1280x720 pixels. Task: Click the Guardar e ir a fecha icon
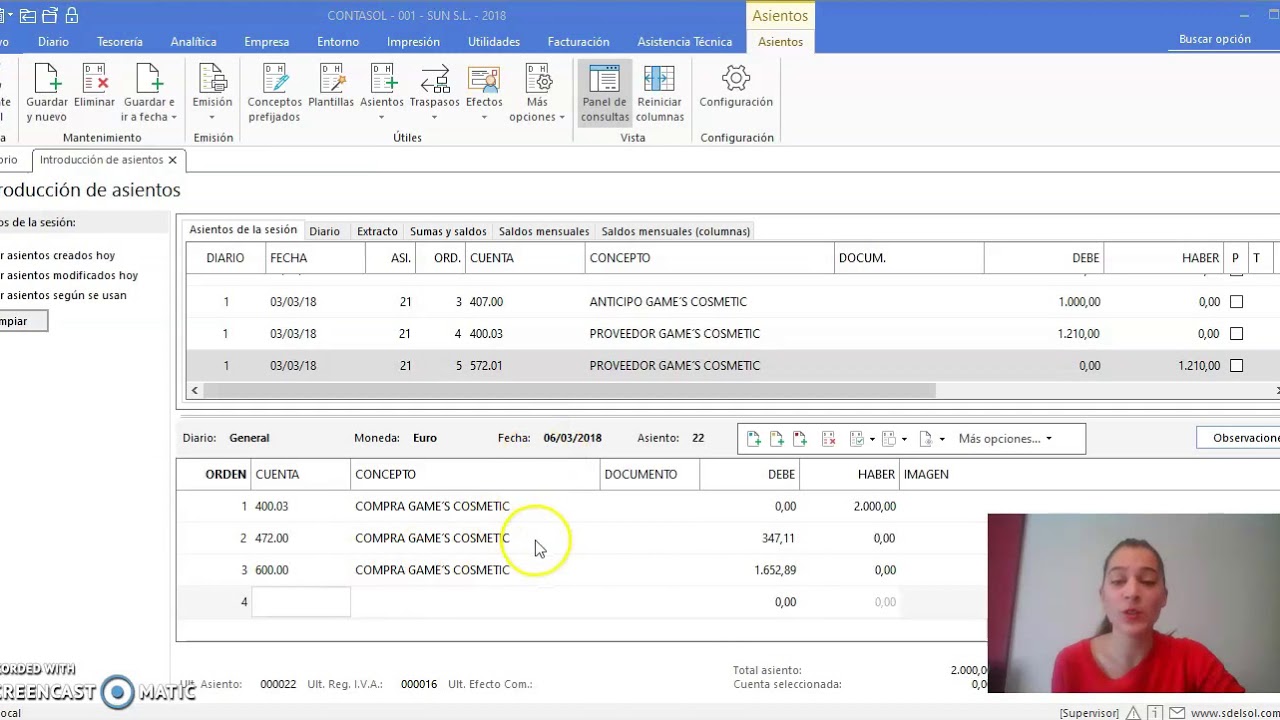[149, 92]
